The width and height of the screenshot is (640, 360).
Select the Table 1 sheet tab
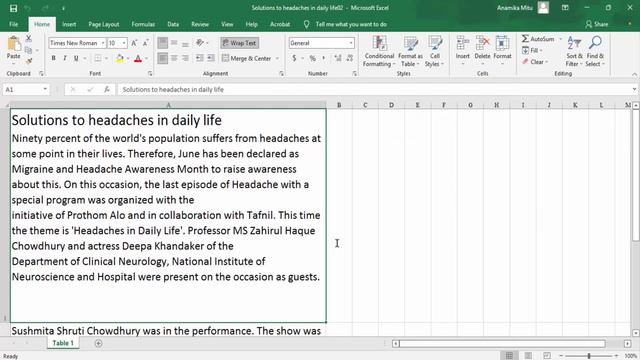point(63,343)
